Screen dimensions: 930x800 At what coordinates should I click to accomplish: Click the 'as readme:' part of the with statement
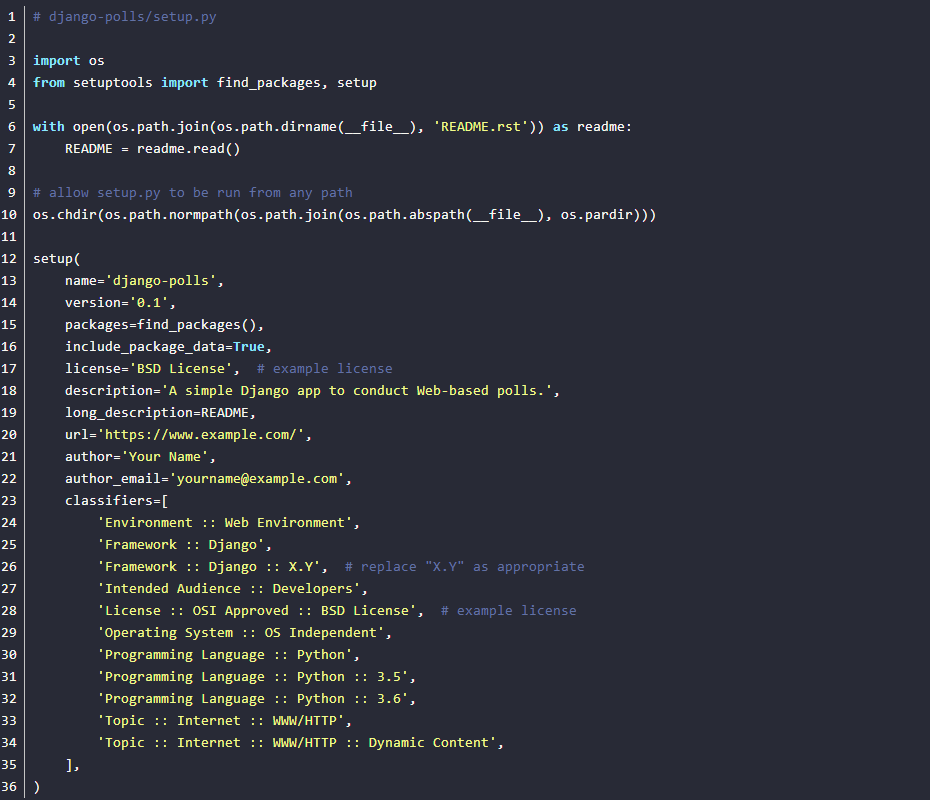tap(593, 126)
